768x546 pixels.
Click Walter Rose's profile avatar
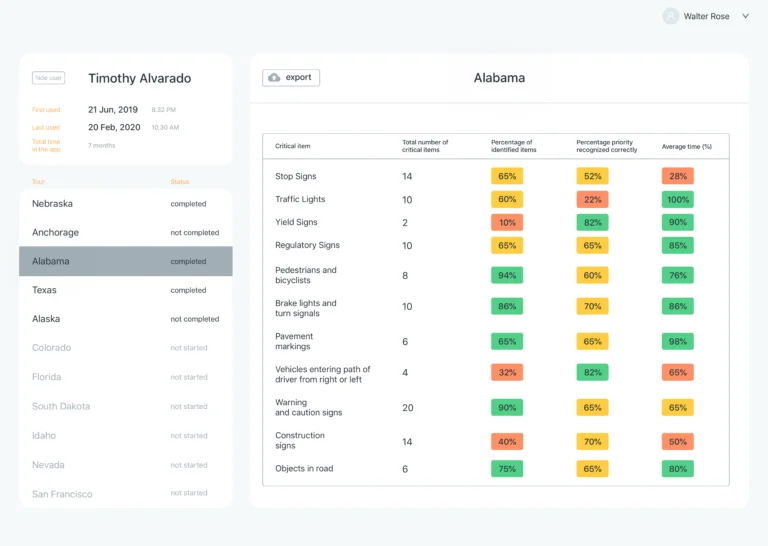(670, 16)
